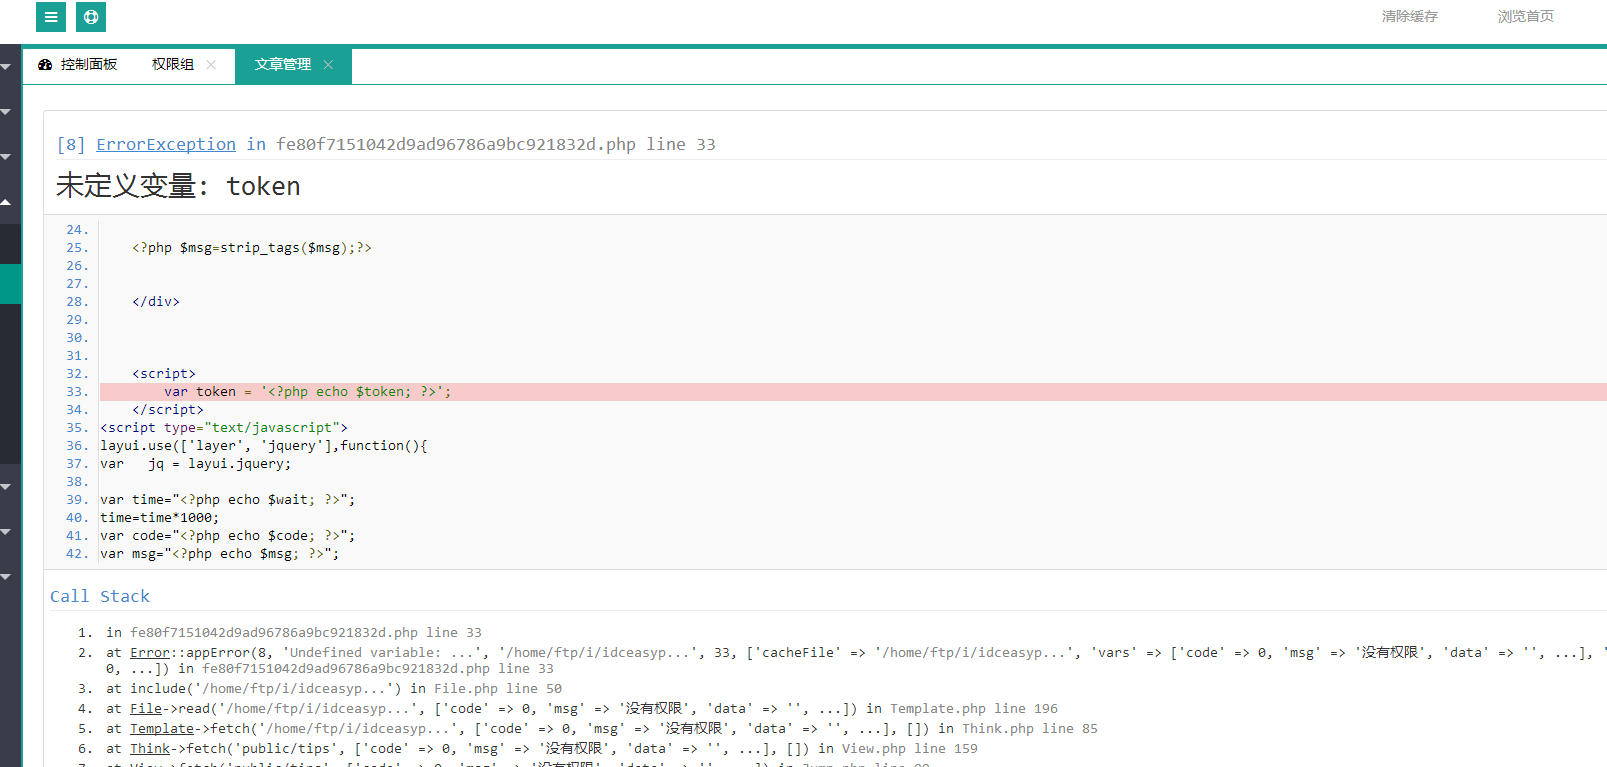This screenshot has height=767, width=1607.
Task: Open the Error link in call stack
Action: (x=150, y=652)
